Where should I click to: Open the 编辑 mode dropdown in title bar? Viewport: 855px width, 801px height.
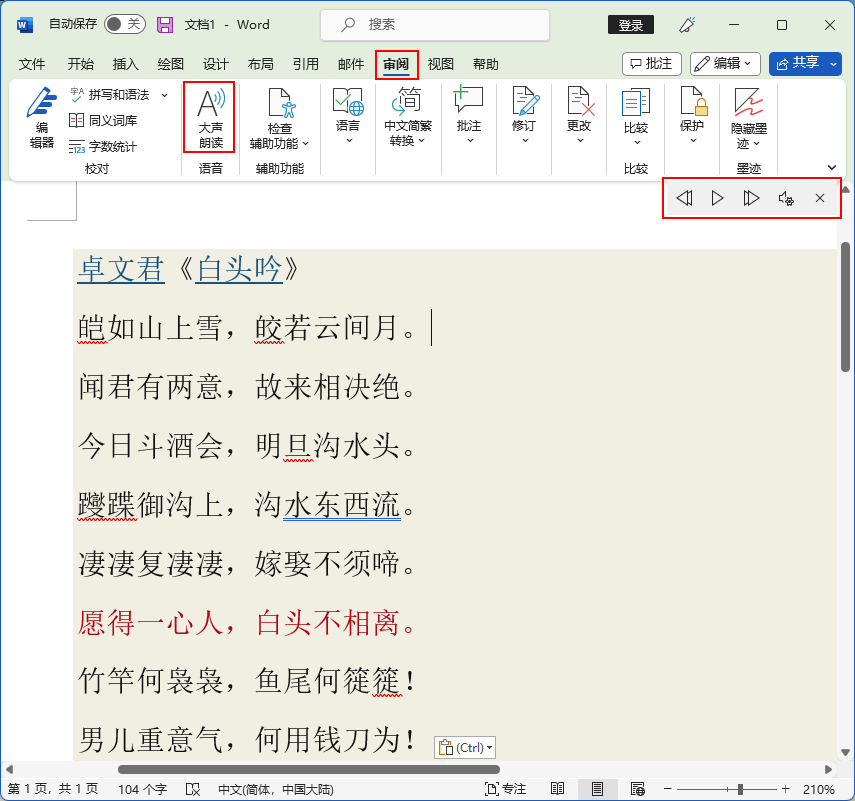pos(725,63)
